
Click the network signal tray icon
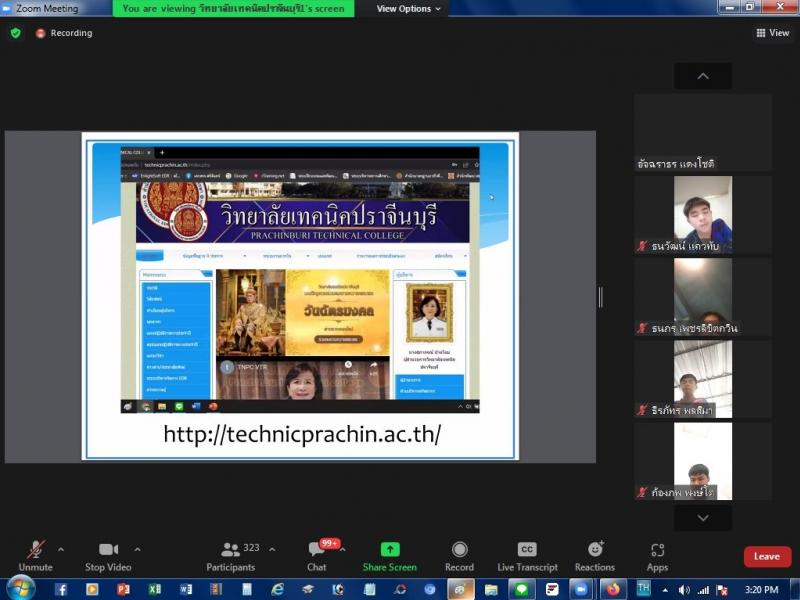704,590
